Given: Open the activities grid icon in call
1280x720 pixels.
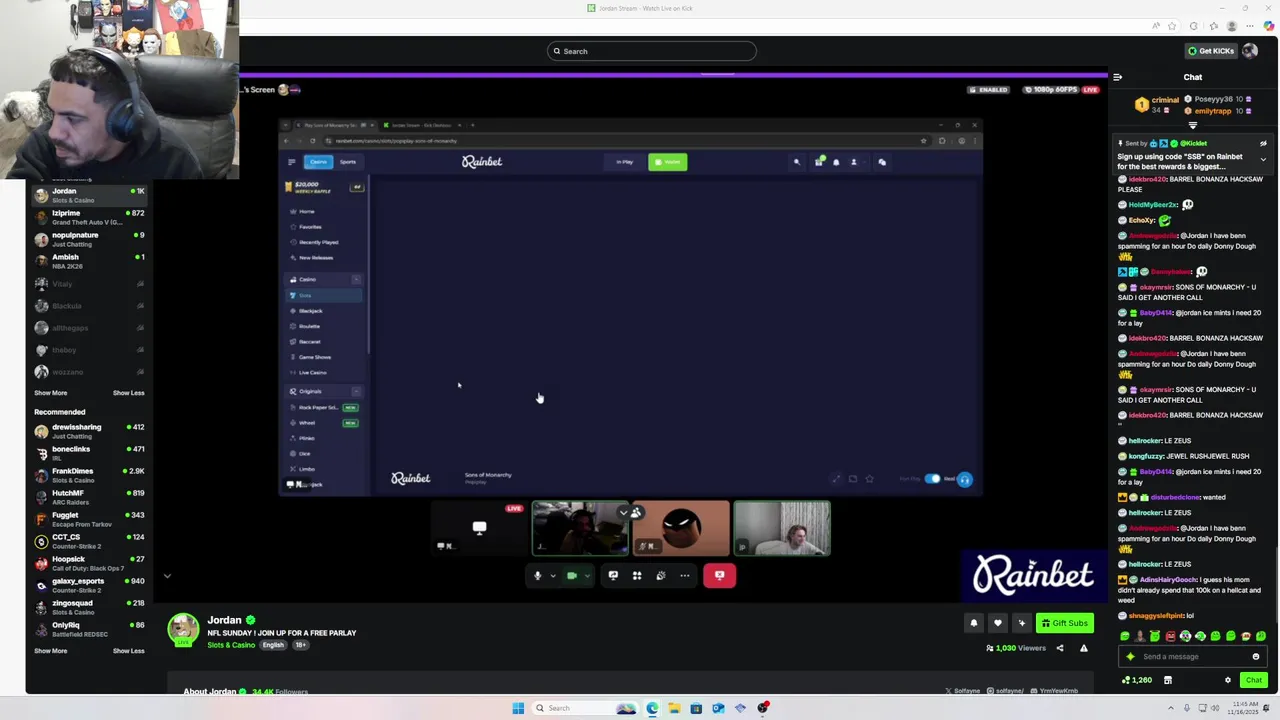Looking at the screenshot, I should coord(637,575).
